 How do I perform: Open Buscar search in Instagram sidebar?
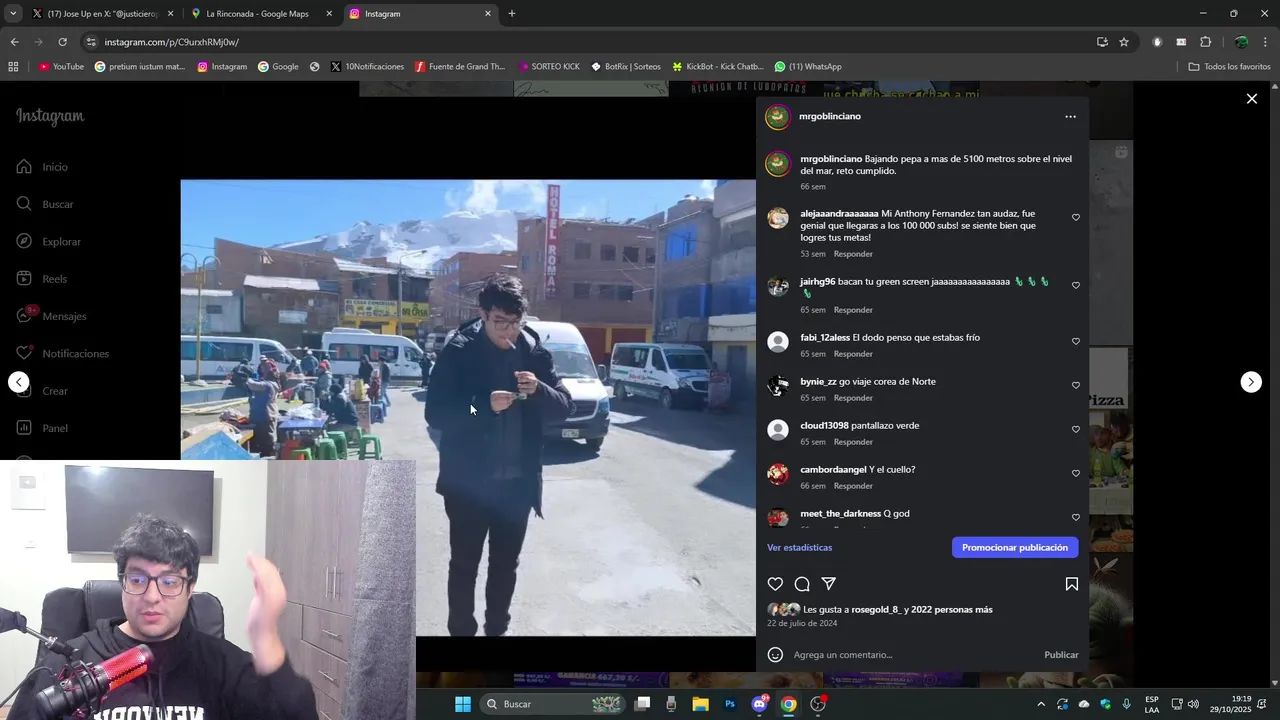pos(45,204)
